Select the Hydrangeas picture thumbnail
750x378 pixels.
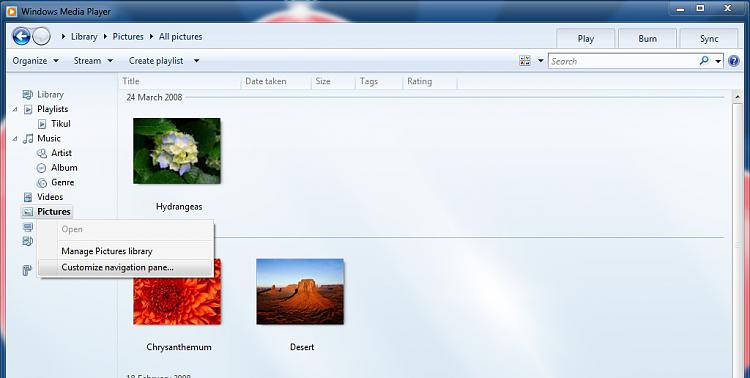tap(177, 151)
